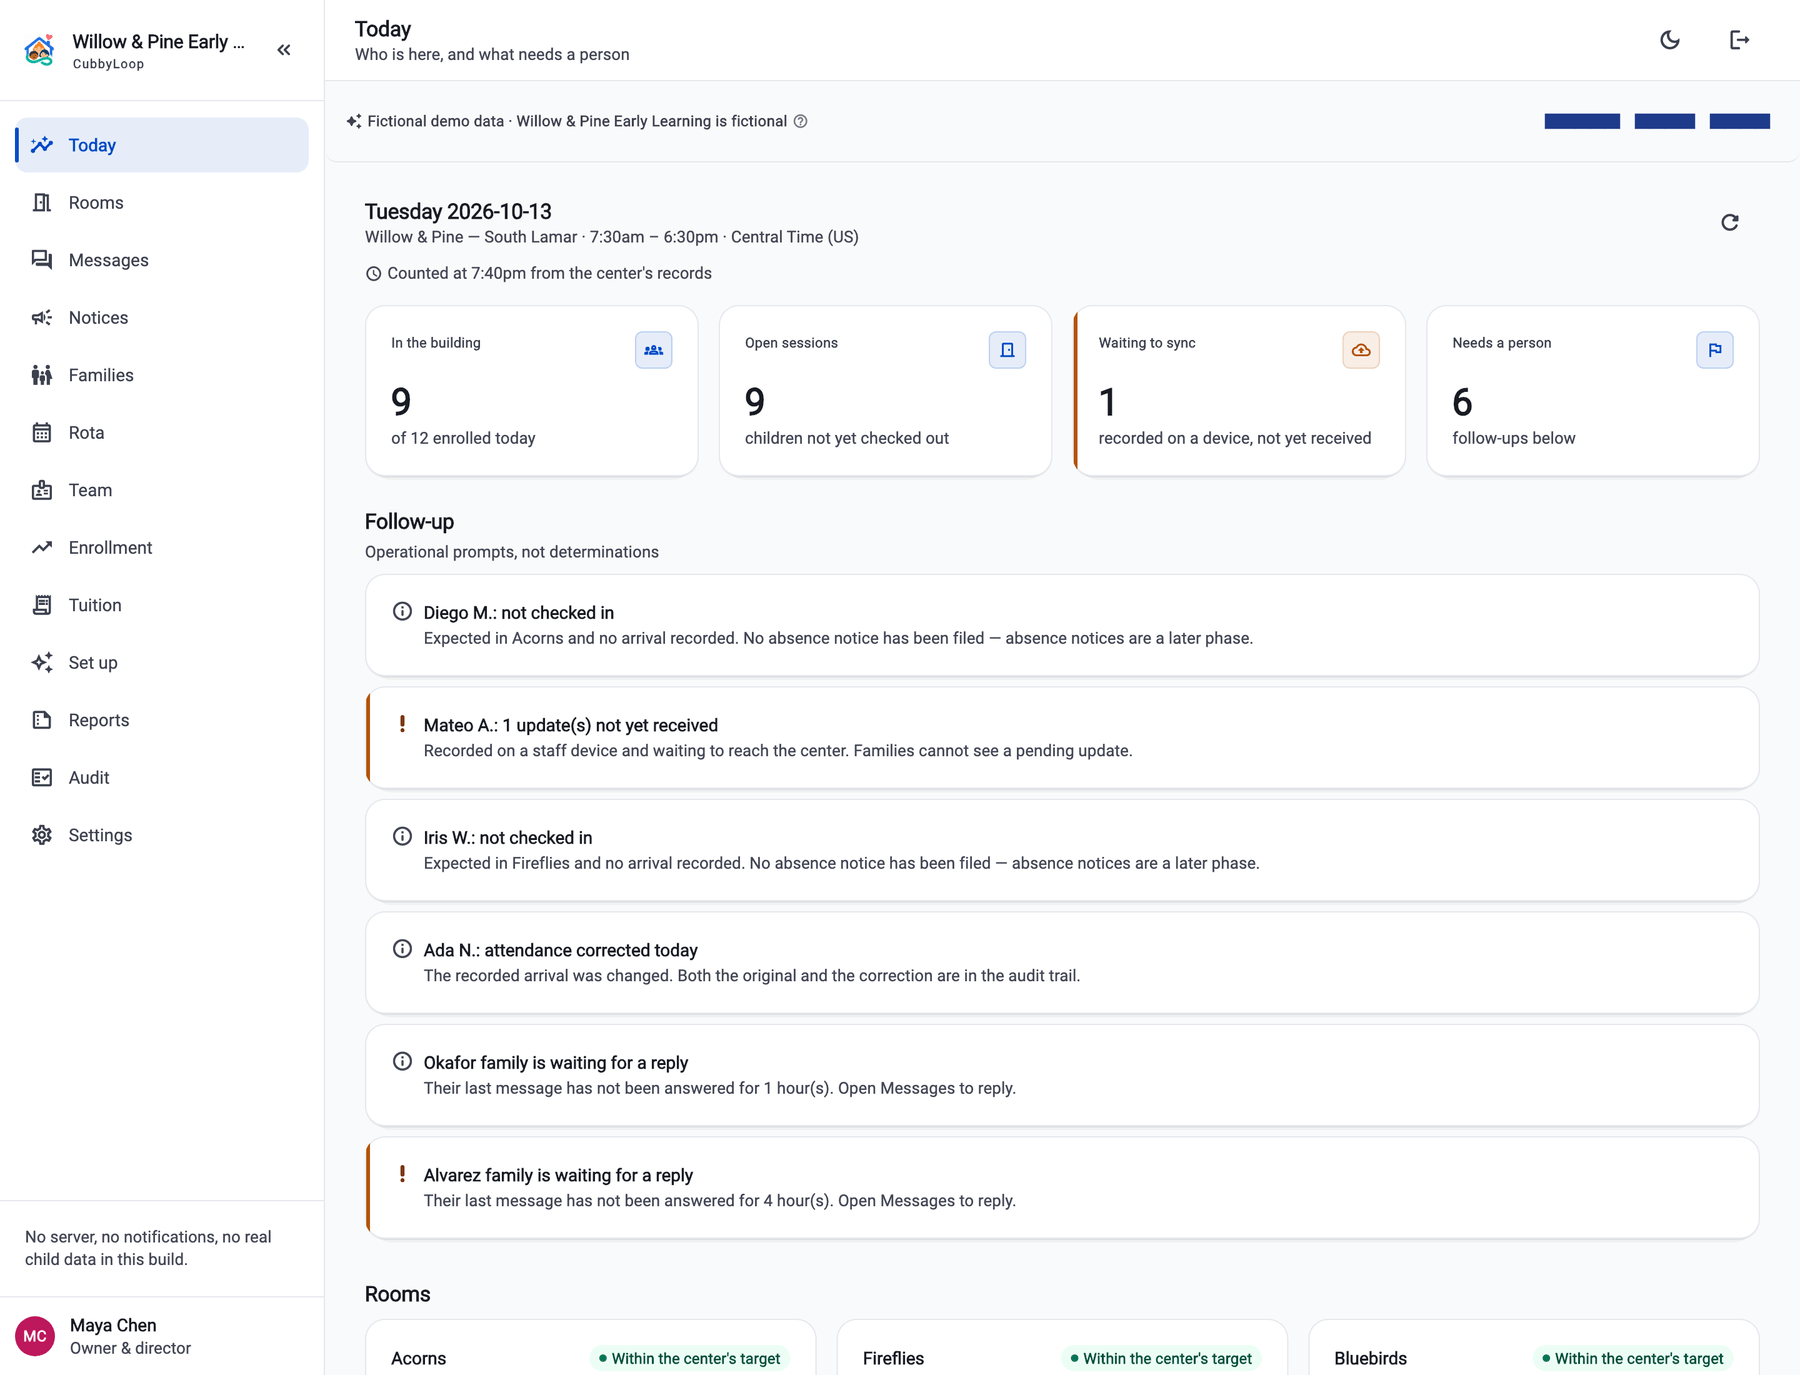Select the Bluebirds room card
Viewport: 1800px width, 1375px height.
tap(1534, 1348)
